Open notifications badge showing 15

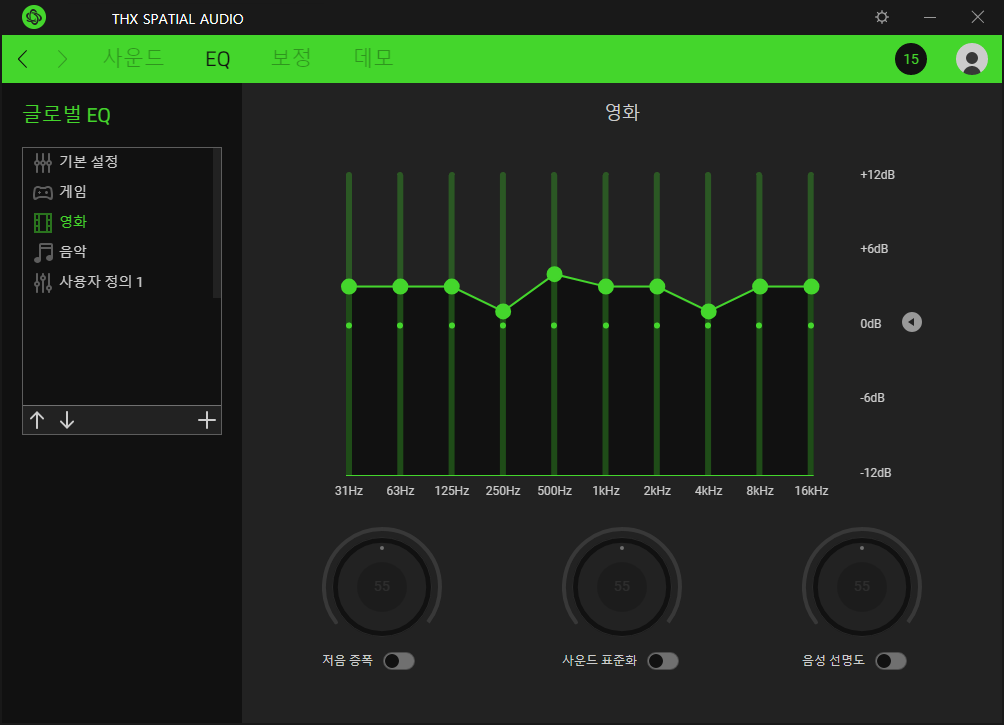click(x=911, y=59)
